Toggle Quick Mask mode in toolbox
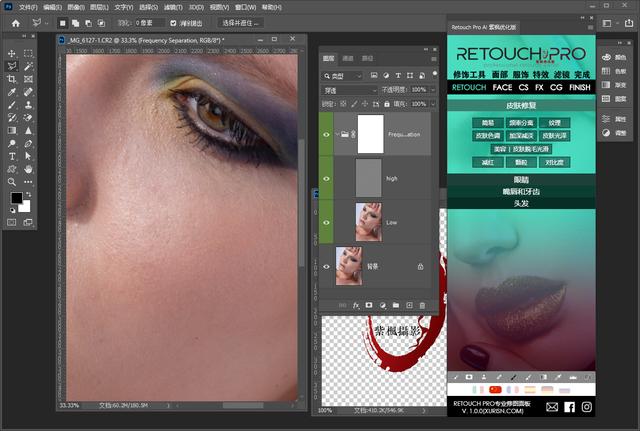The height and width of the screenshot is (431, 640). [x=12, y=222]
